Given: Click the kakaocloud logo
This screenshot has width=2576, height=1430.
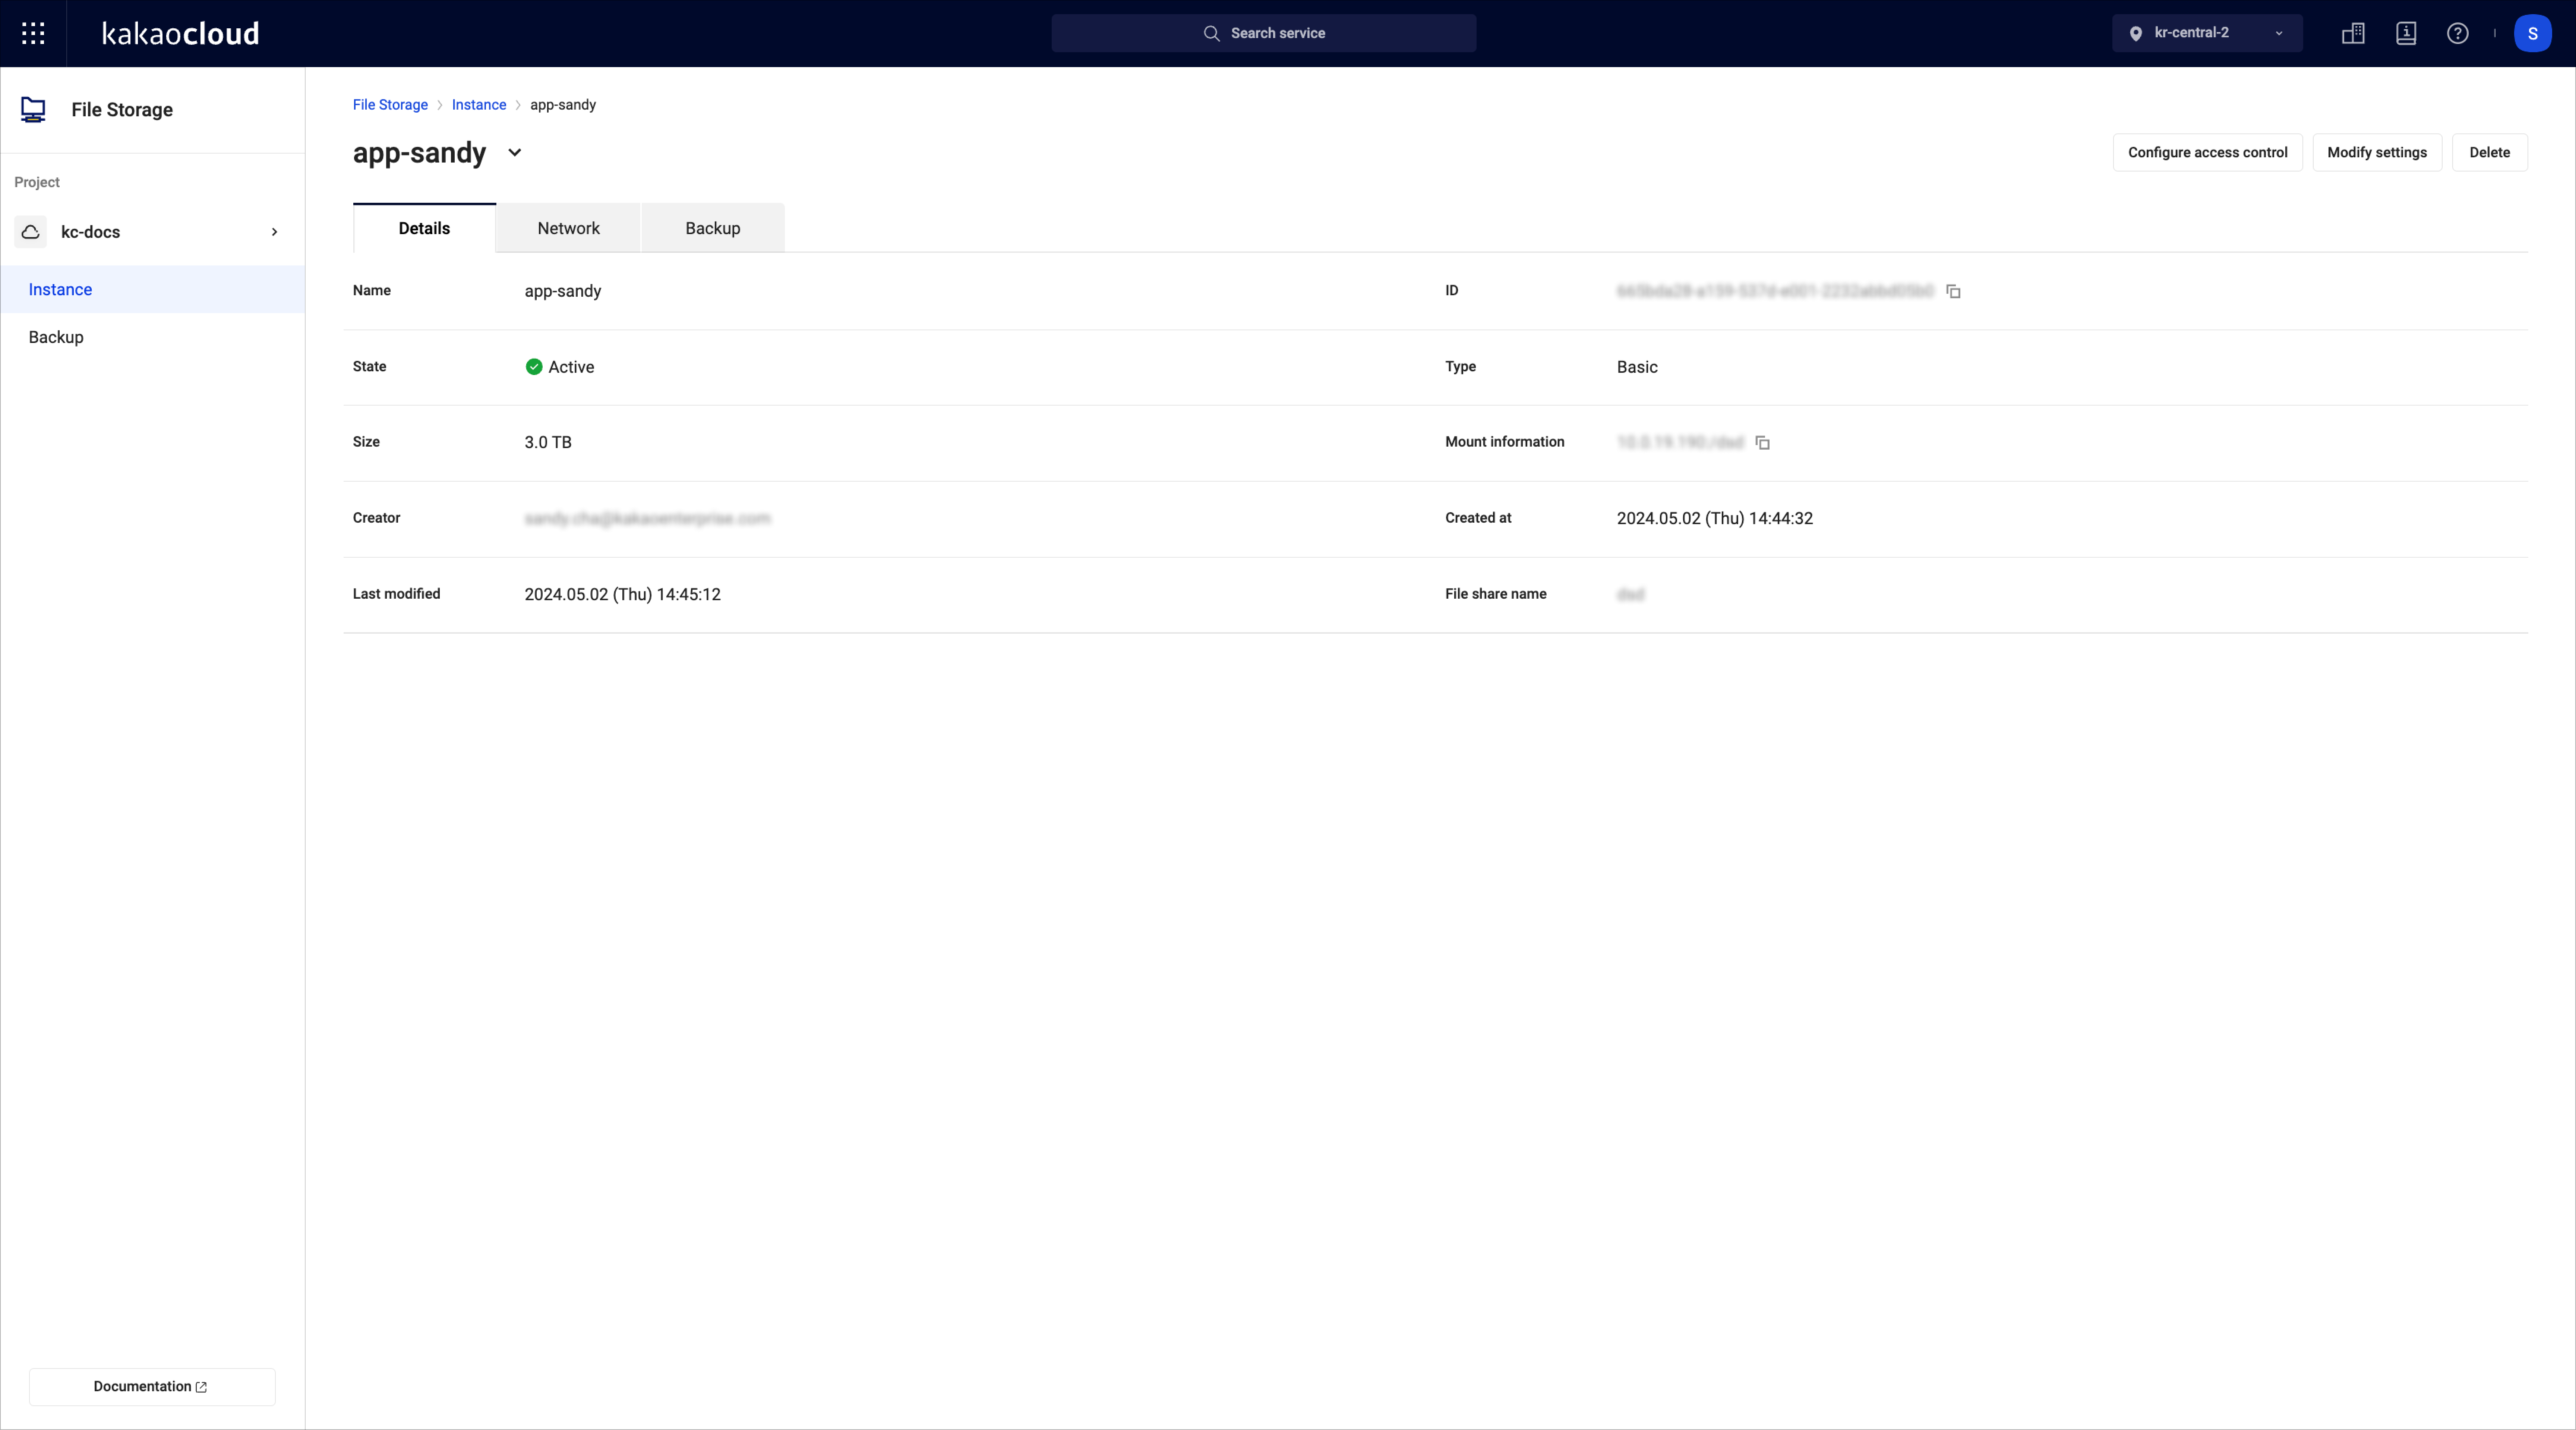Looking at the screenshot, I should (x=181, y=34).
